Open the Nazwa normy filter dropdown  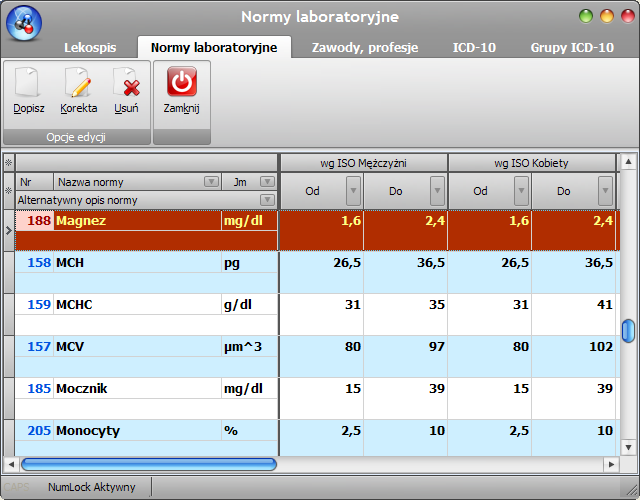click(211, 182)
